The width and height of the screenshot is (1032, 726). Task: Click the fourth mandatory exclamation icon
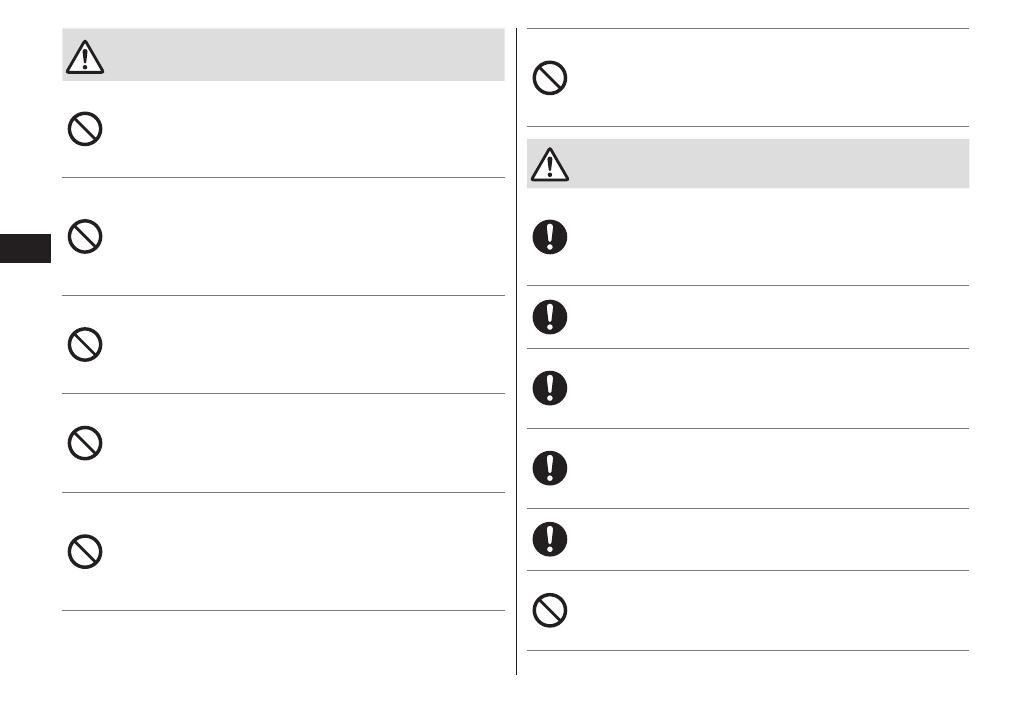pos(550,468)
